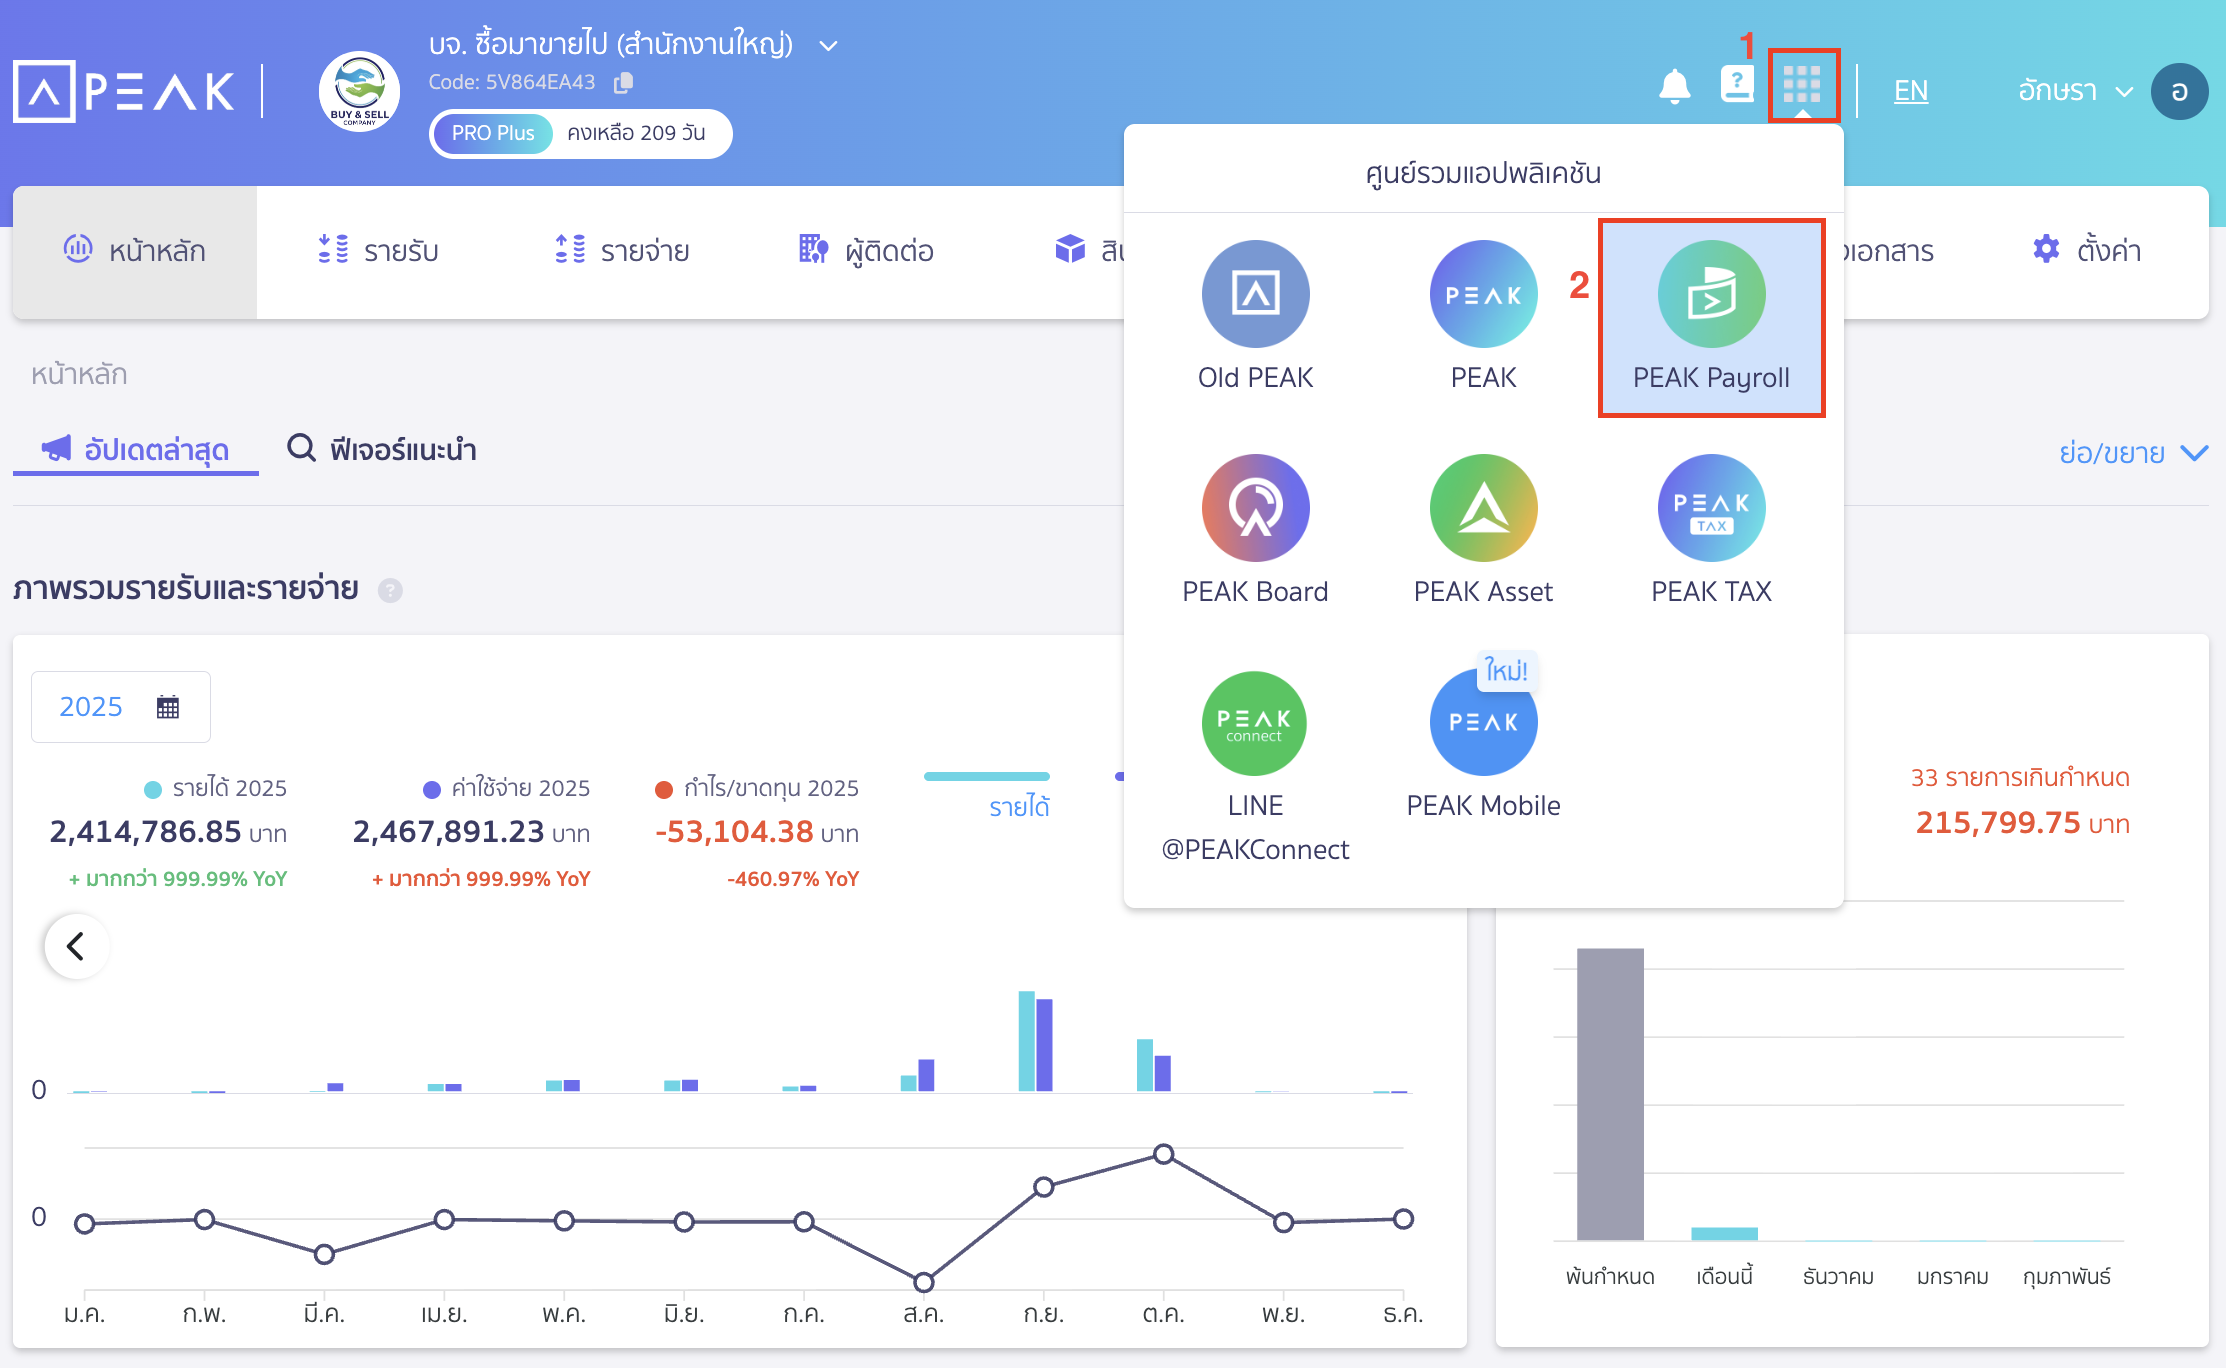Screen dimensions: 2226x1368
Task: Select the PEAK TAX app icon
Action: [1711, 508]
